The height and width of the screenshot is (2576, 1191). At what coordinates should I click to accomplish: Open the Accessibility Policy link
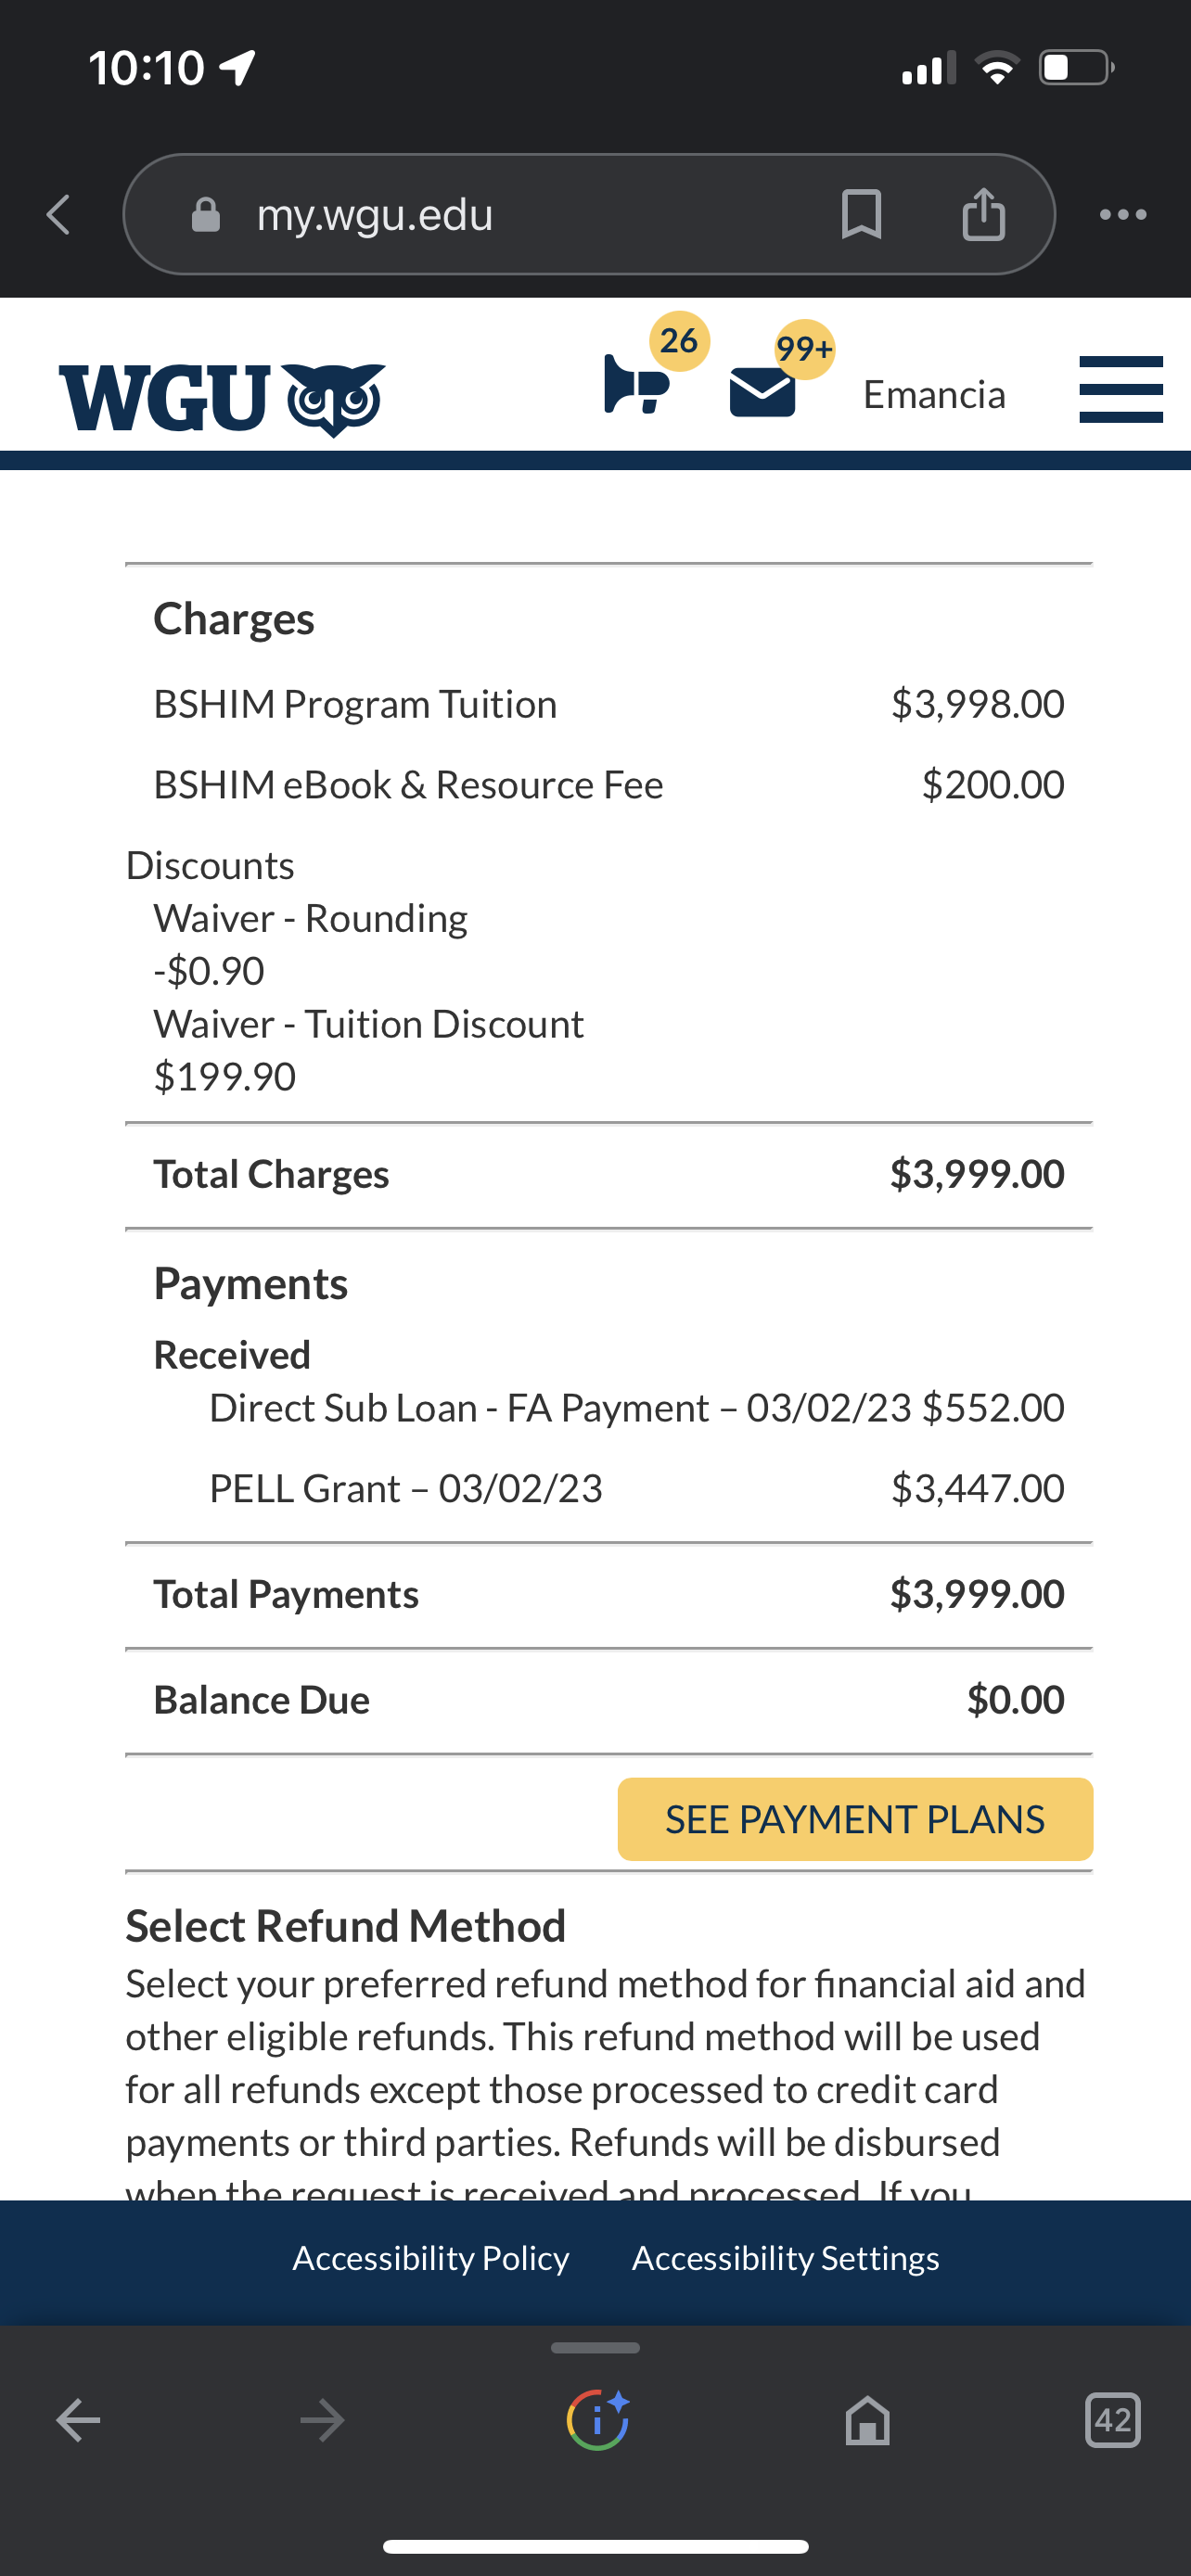(x=431, y=2258)
